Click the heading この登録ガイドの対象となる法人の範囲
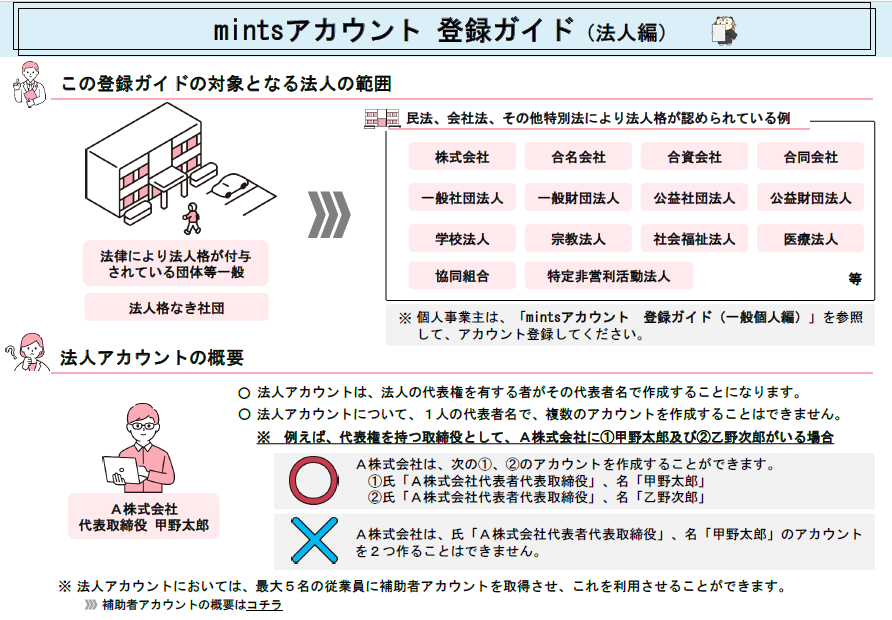 [226, 84]
